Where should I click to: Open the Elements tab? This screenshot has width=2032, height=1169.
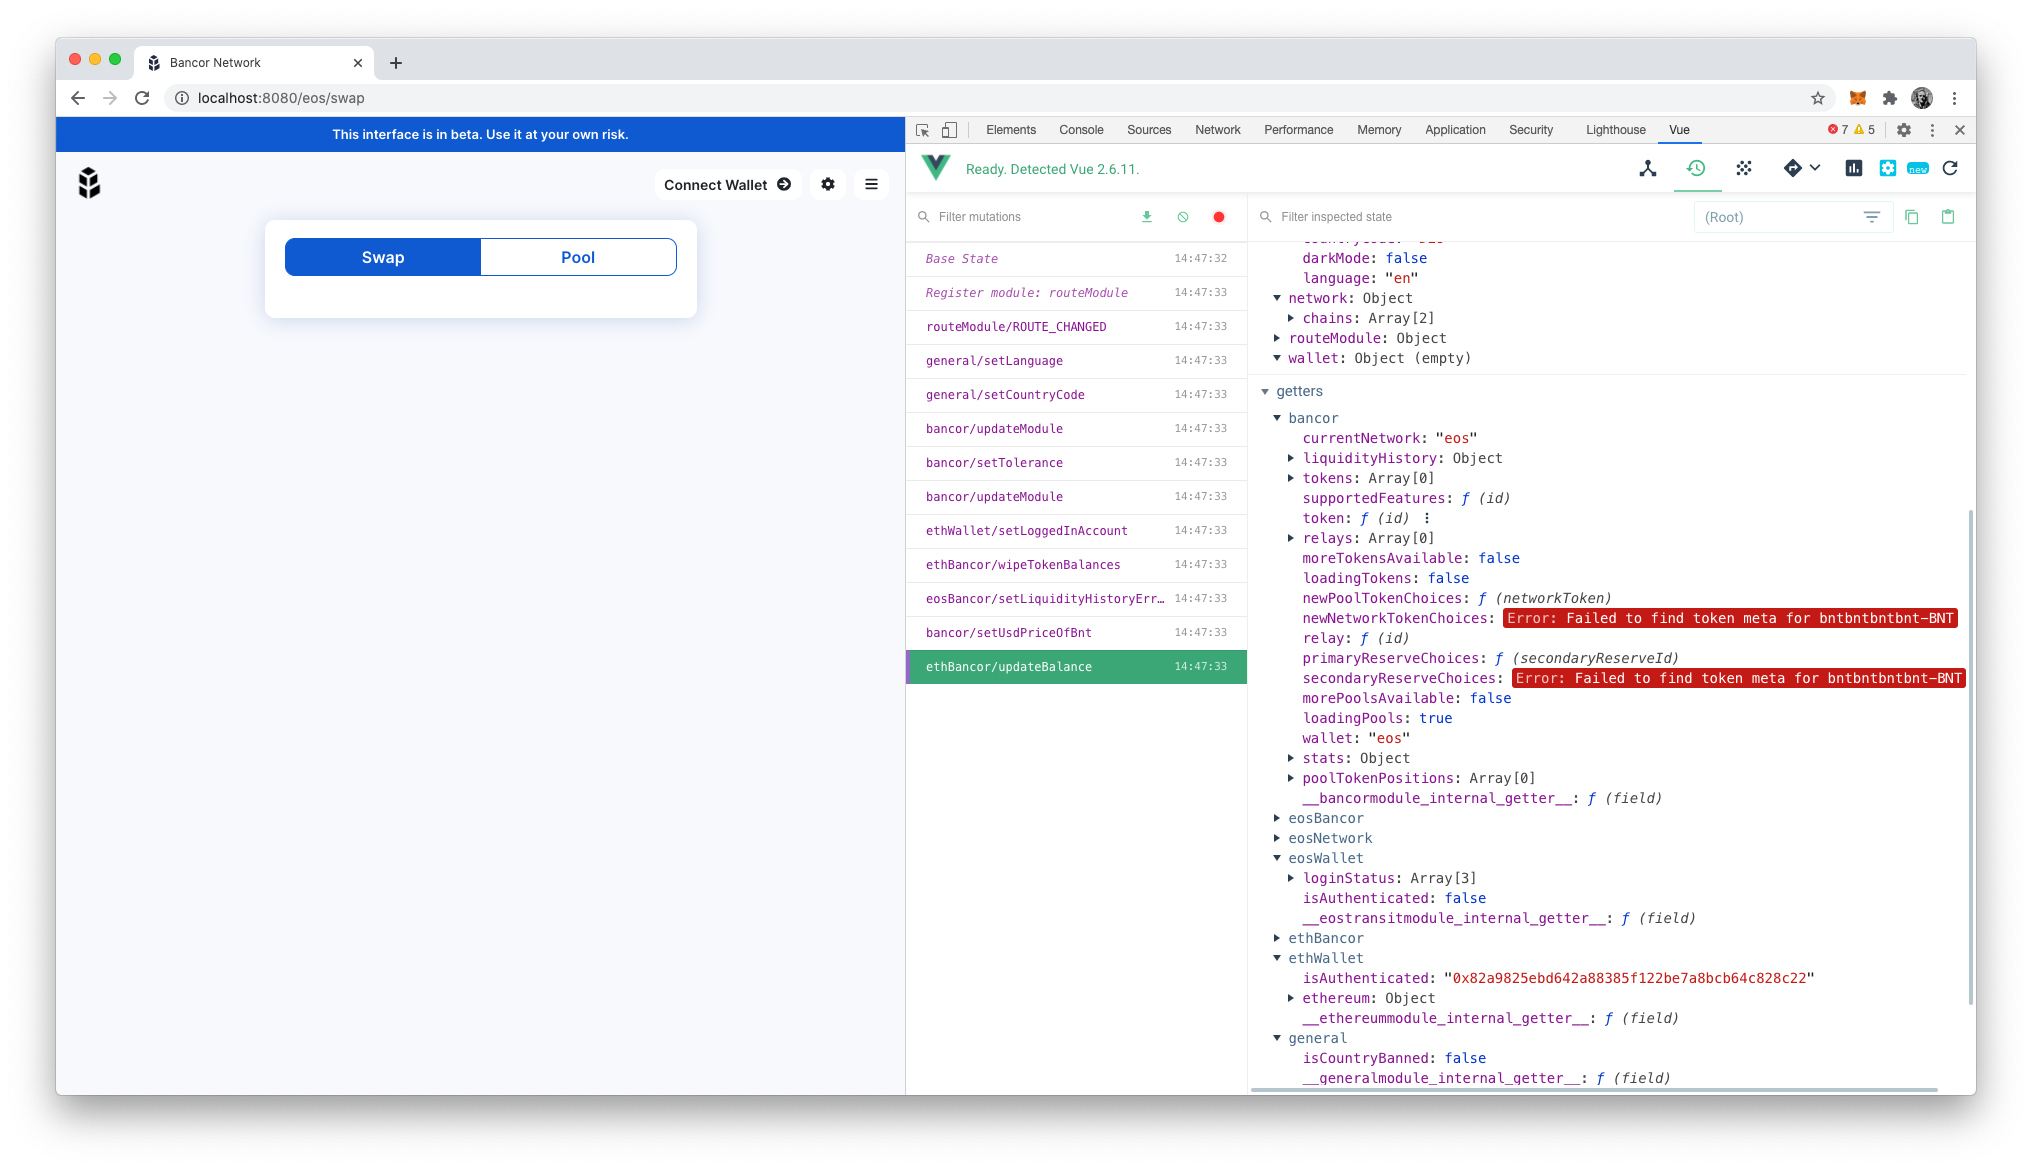[1011, 130]
